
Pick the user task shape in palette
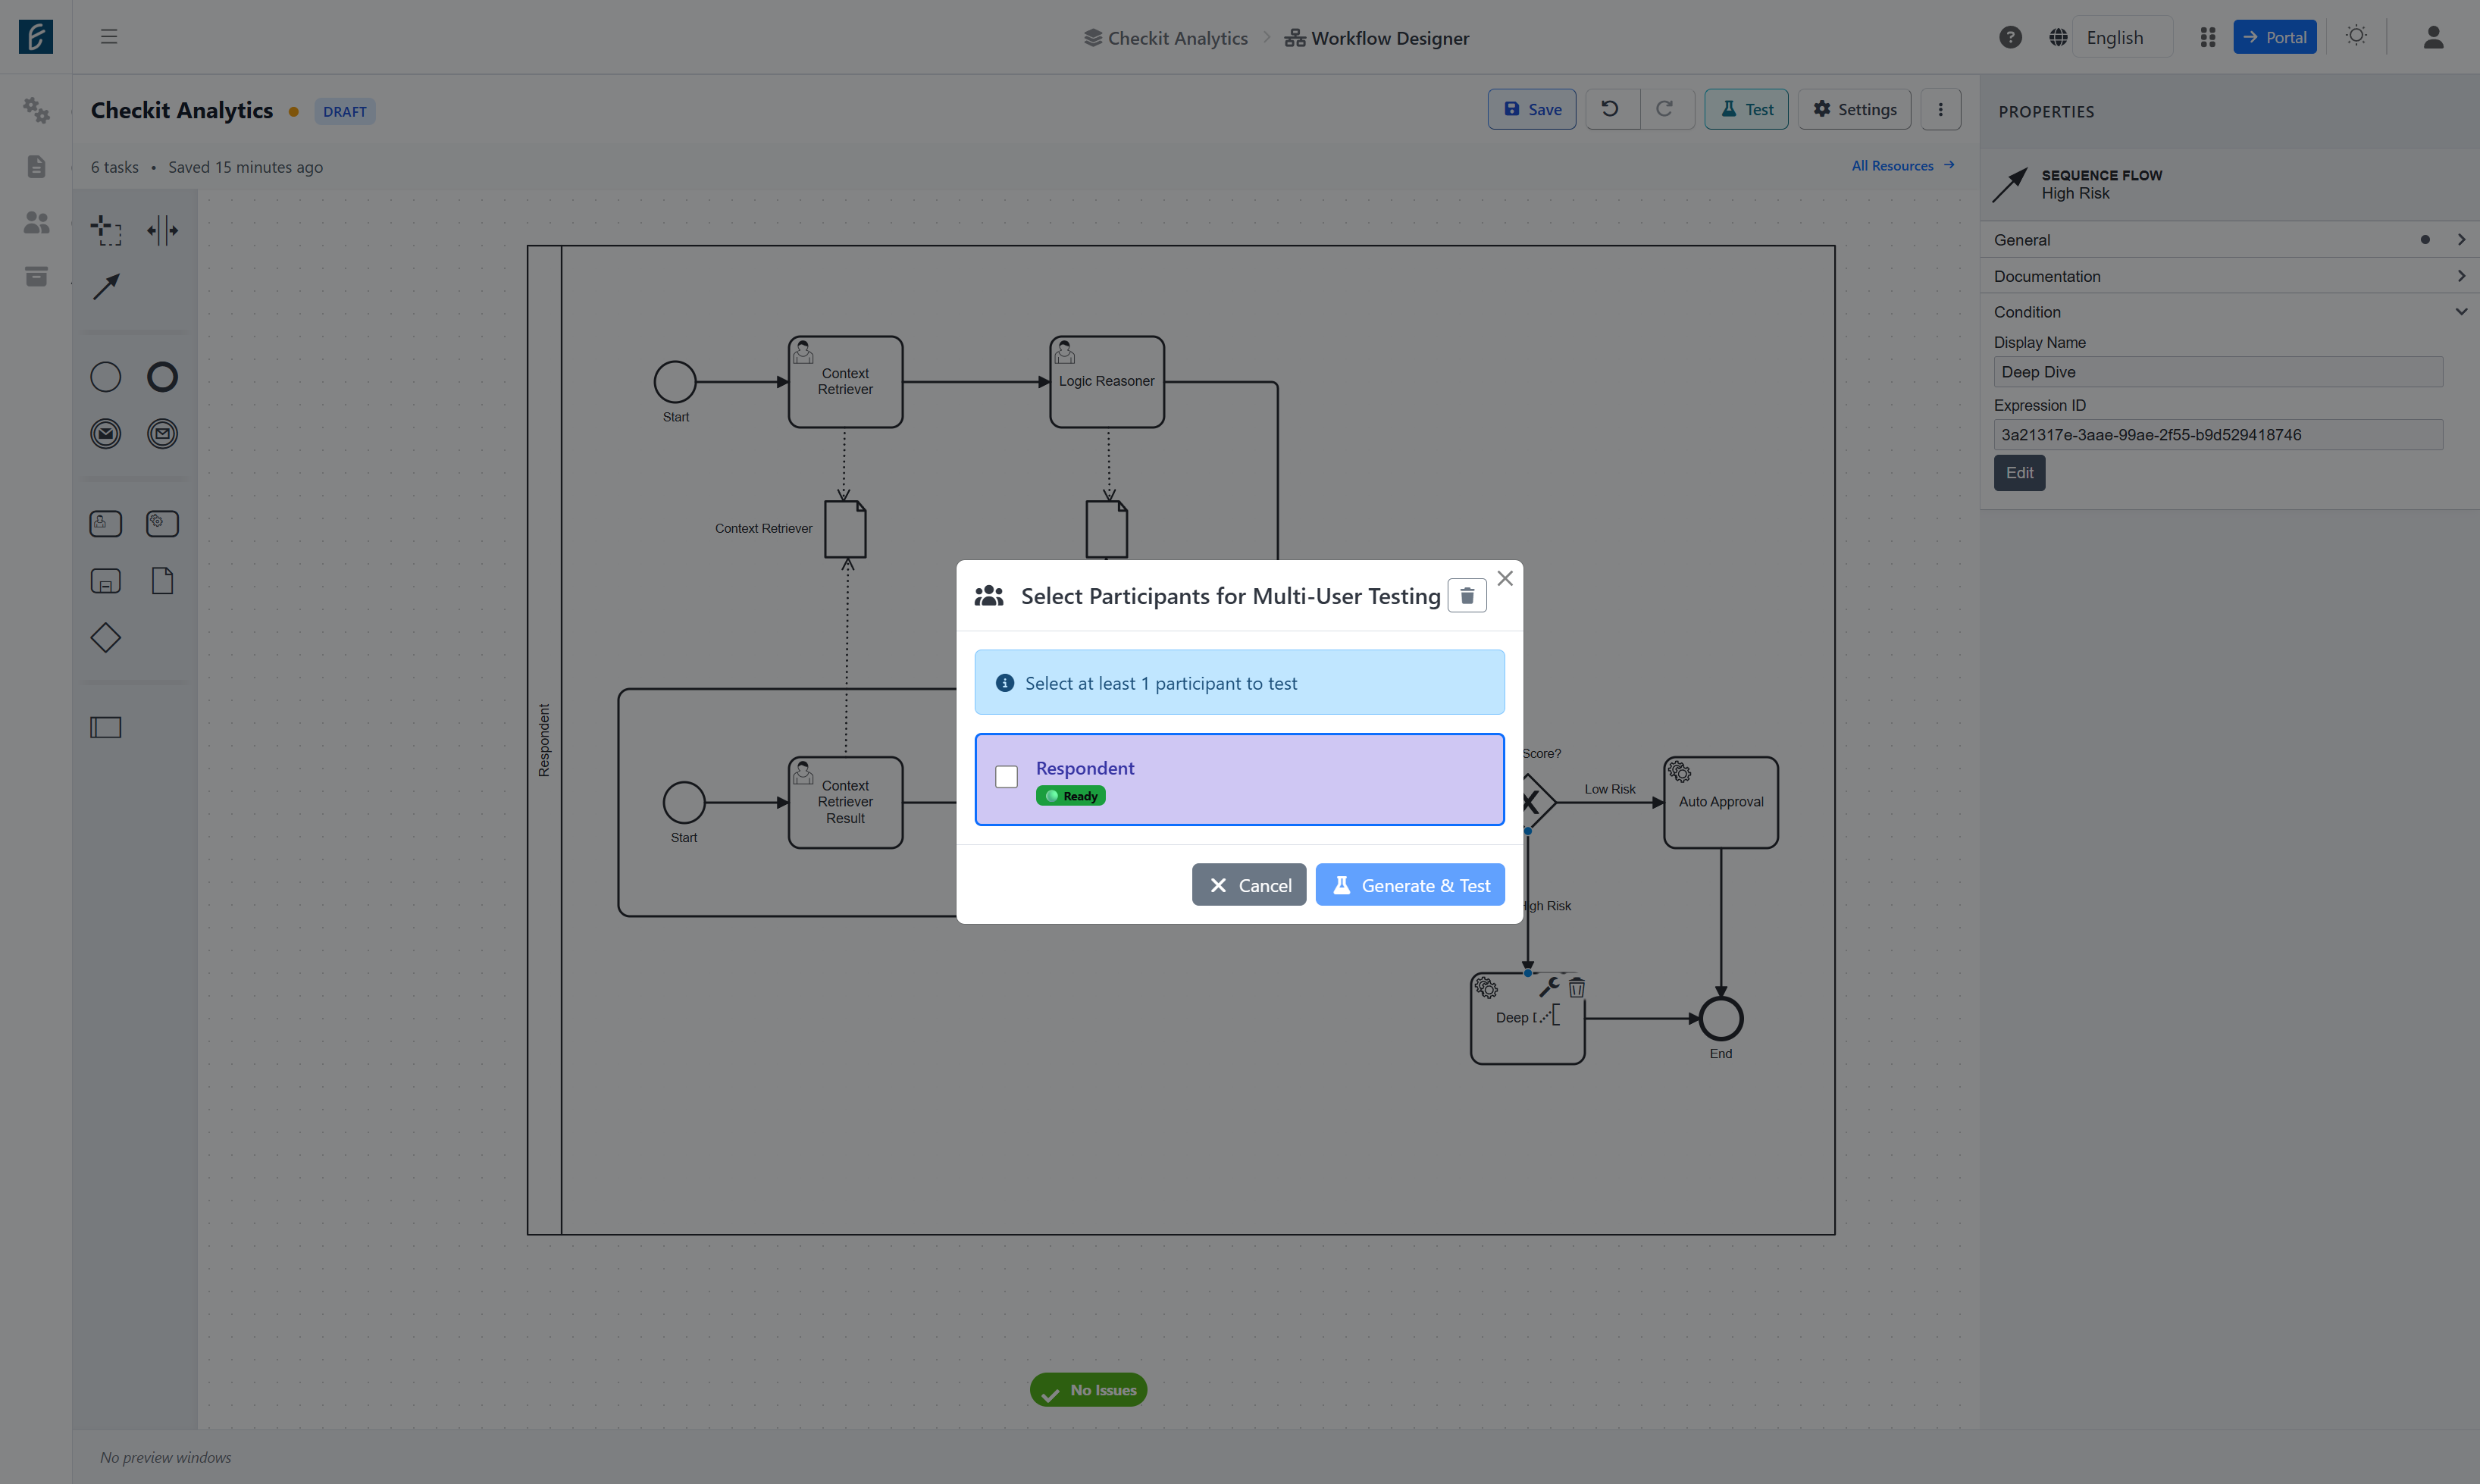coord(106,524)
